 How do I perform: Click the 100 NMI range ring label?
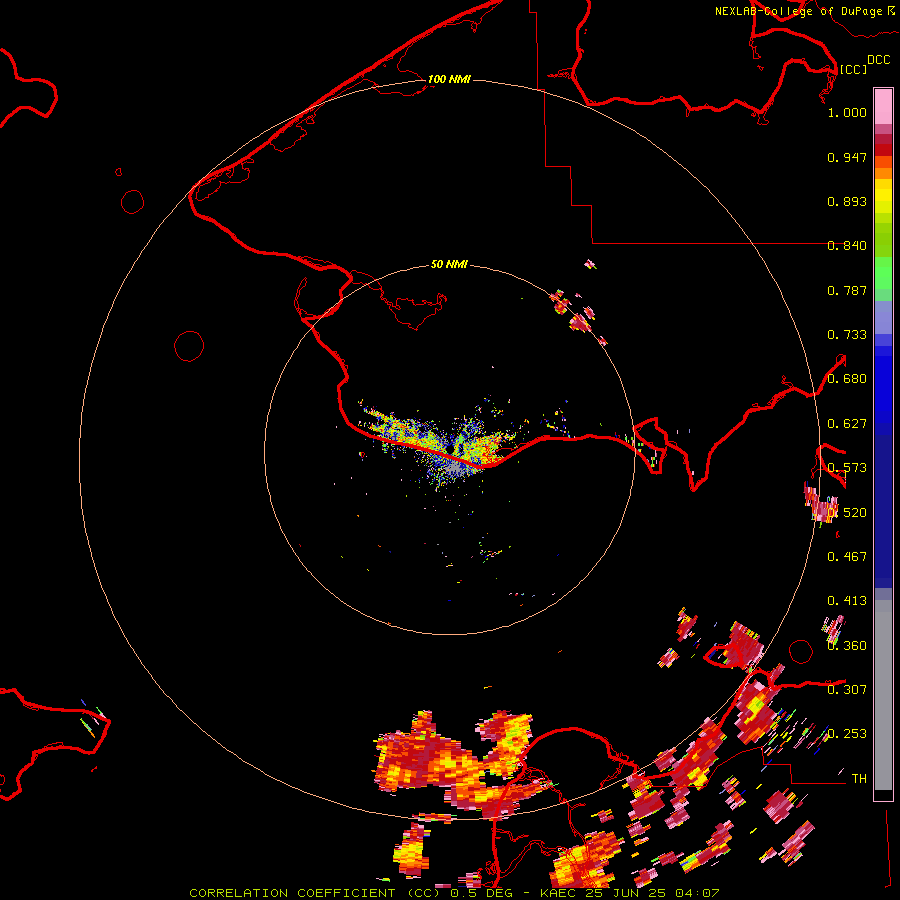[x=449, y=79]
